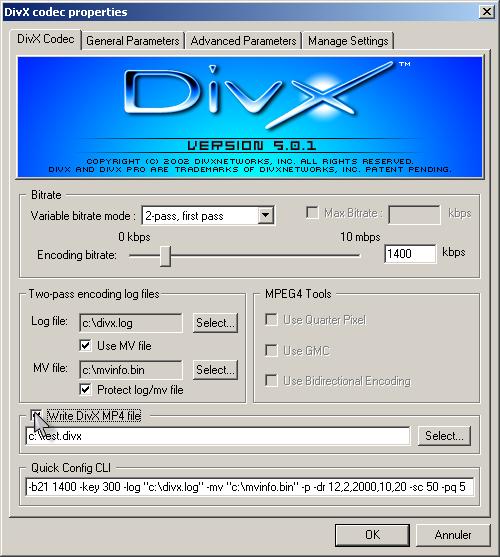The image size is (500, 557).
Task: Click the c:\test.divx output path field
Action: tap(218, 436)
